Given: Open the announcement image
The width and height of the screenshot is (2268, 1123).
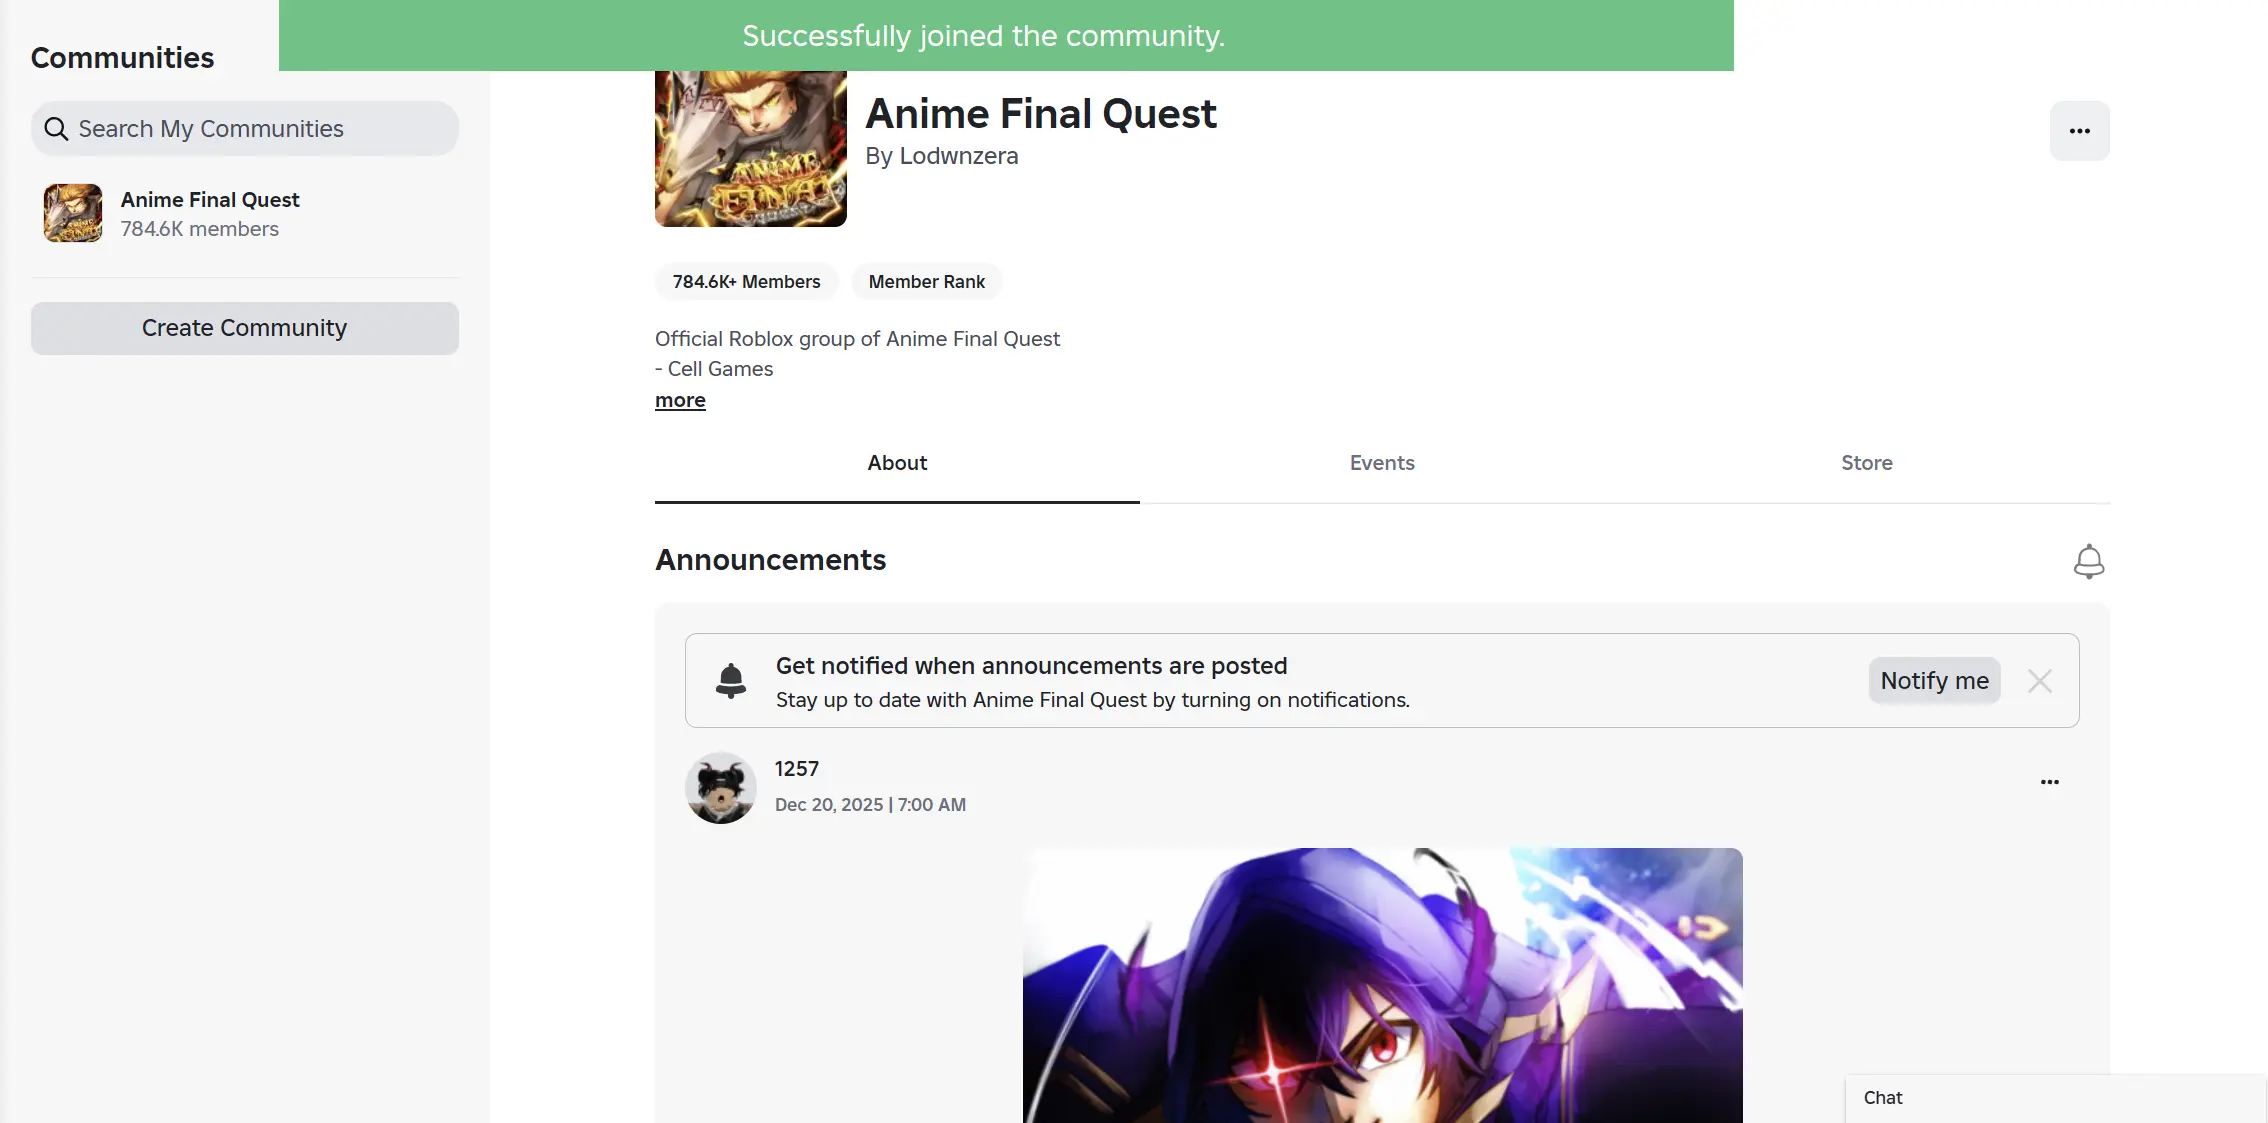Looking at the screenshot, I should (x=1382, y=985).
